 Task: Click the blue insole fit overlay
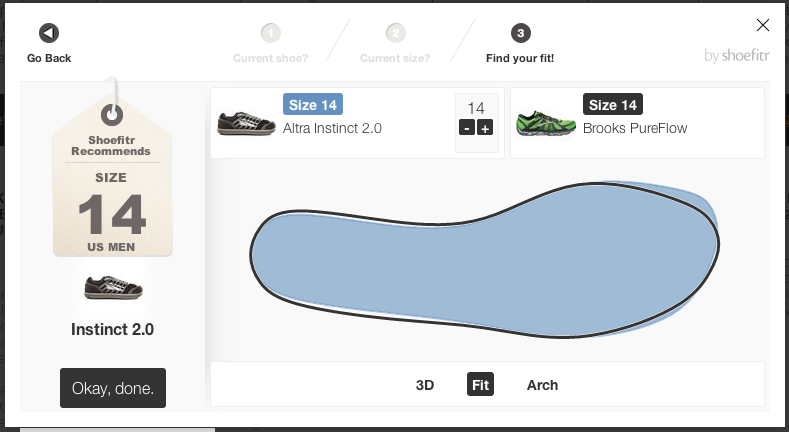[483, 261]
